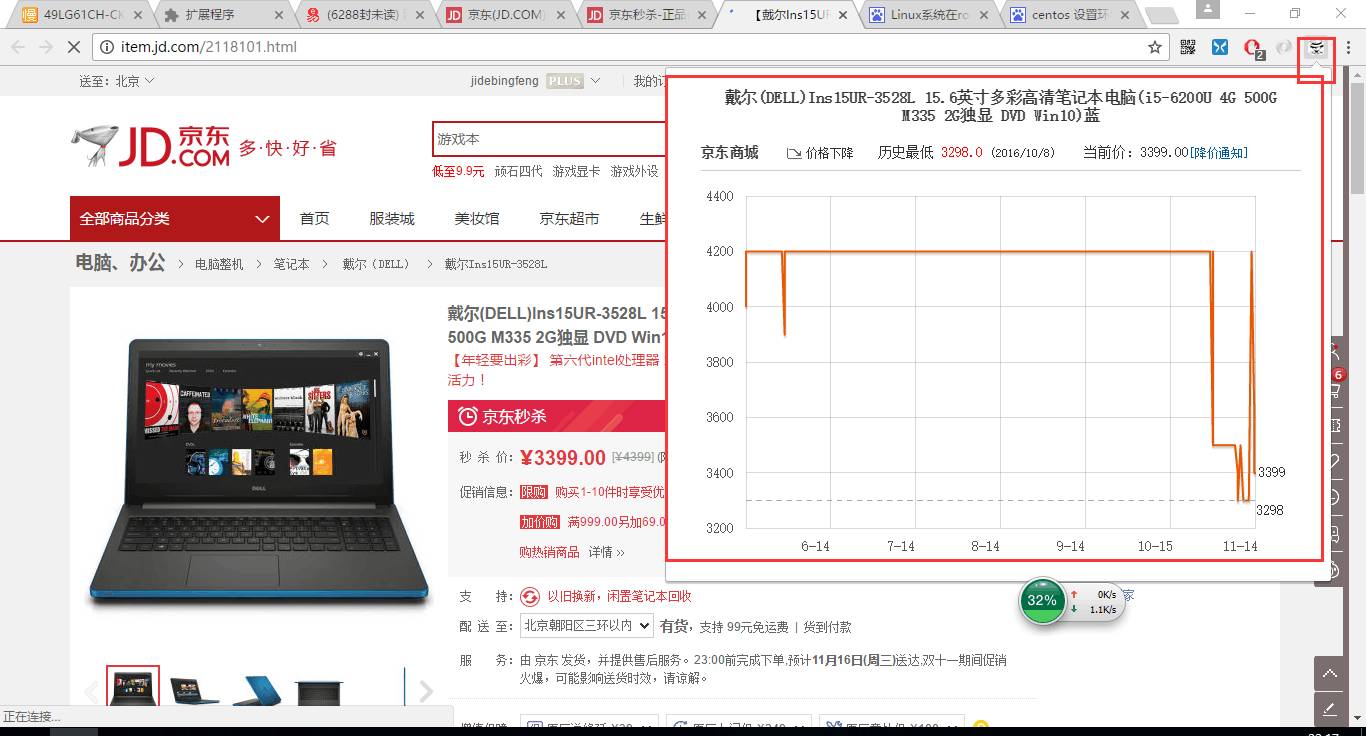Click the feedback pencil icon
The image size is (1366, 736).
click(x=1330, y=709)
